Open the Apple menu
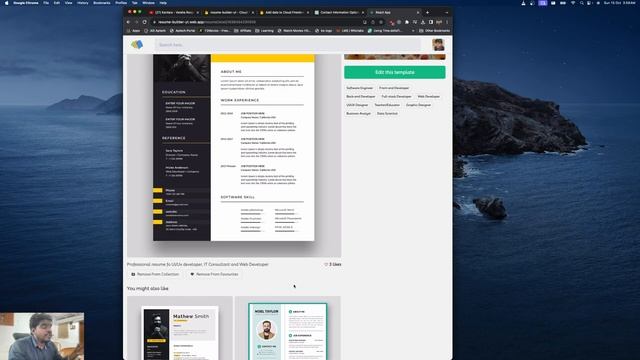Viewport: 640px width, 360px height. pos(7,3)
